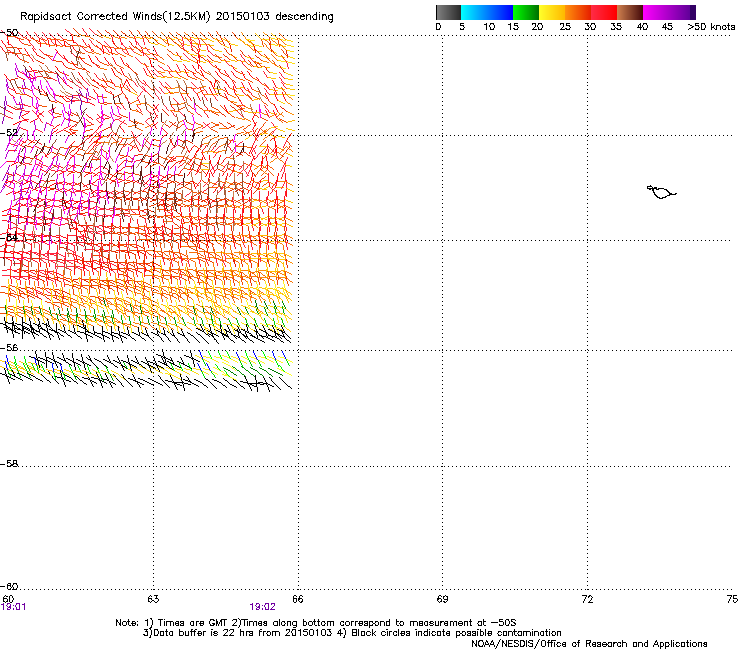Click the magenta 40-45 knots legend segment
The image size is (740, 650).
click(656, 12)
